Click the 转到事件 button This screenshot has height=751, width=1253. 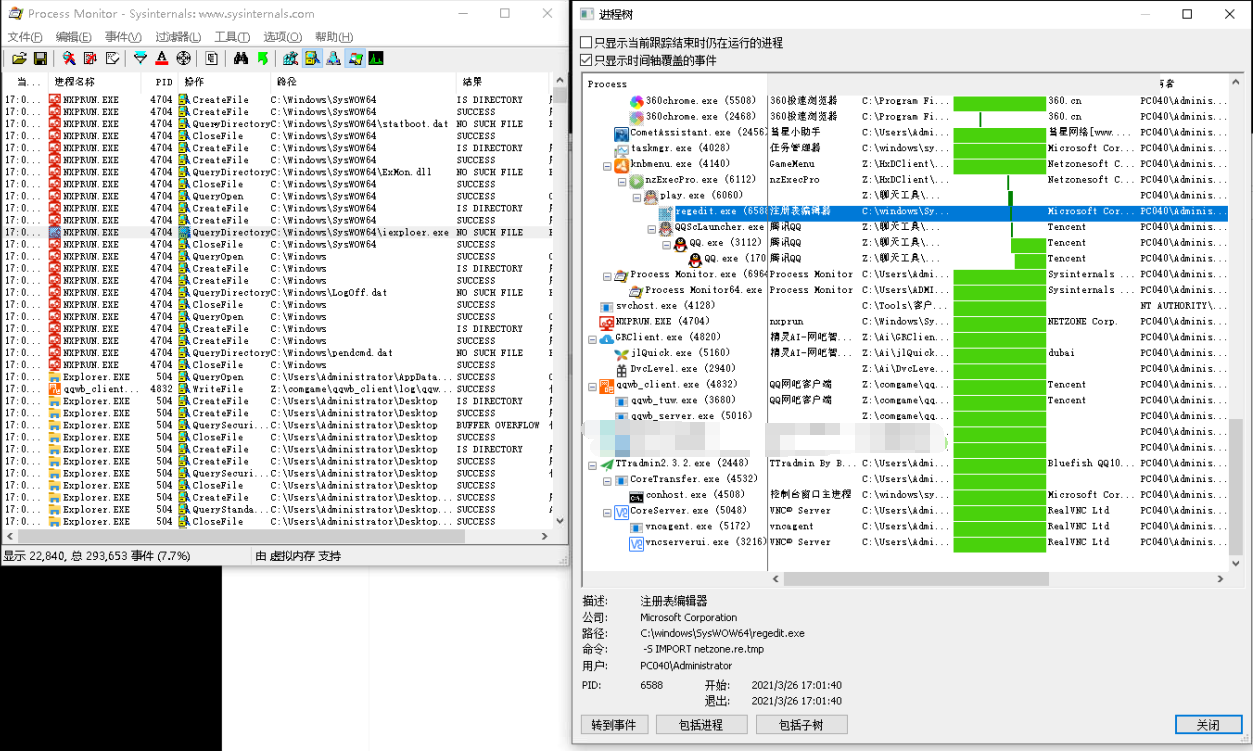click(x=615, y=725)
